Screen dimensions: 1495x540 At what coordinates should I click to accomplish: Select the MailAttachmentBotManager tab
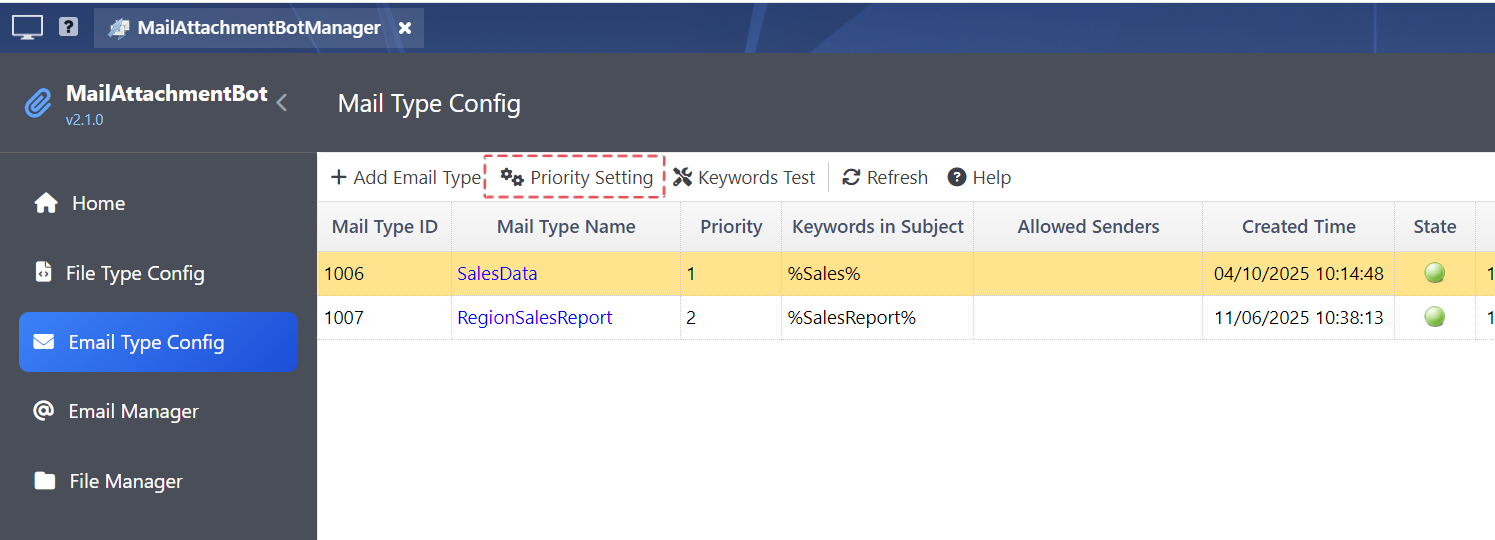point(258,28)
